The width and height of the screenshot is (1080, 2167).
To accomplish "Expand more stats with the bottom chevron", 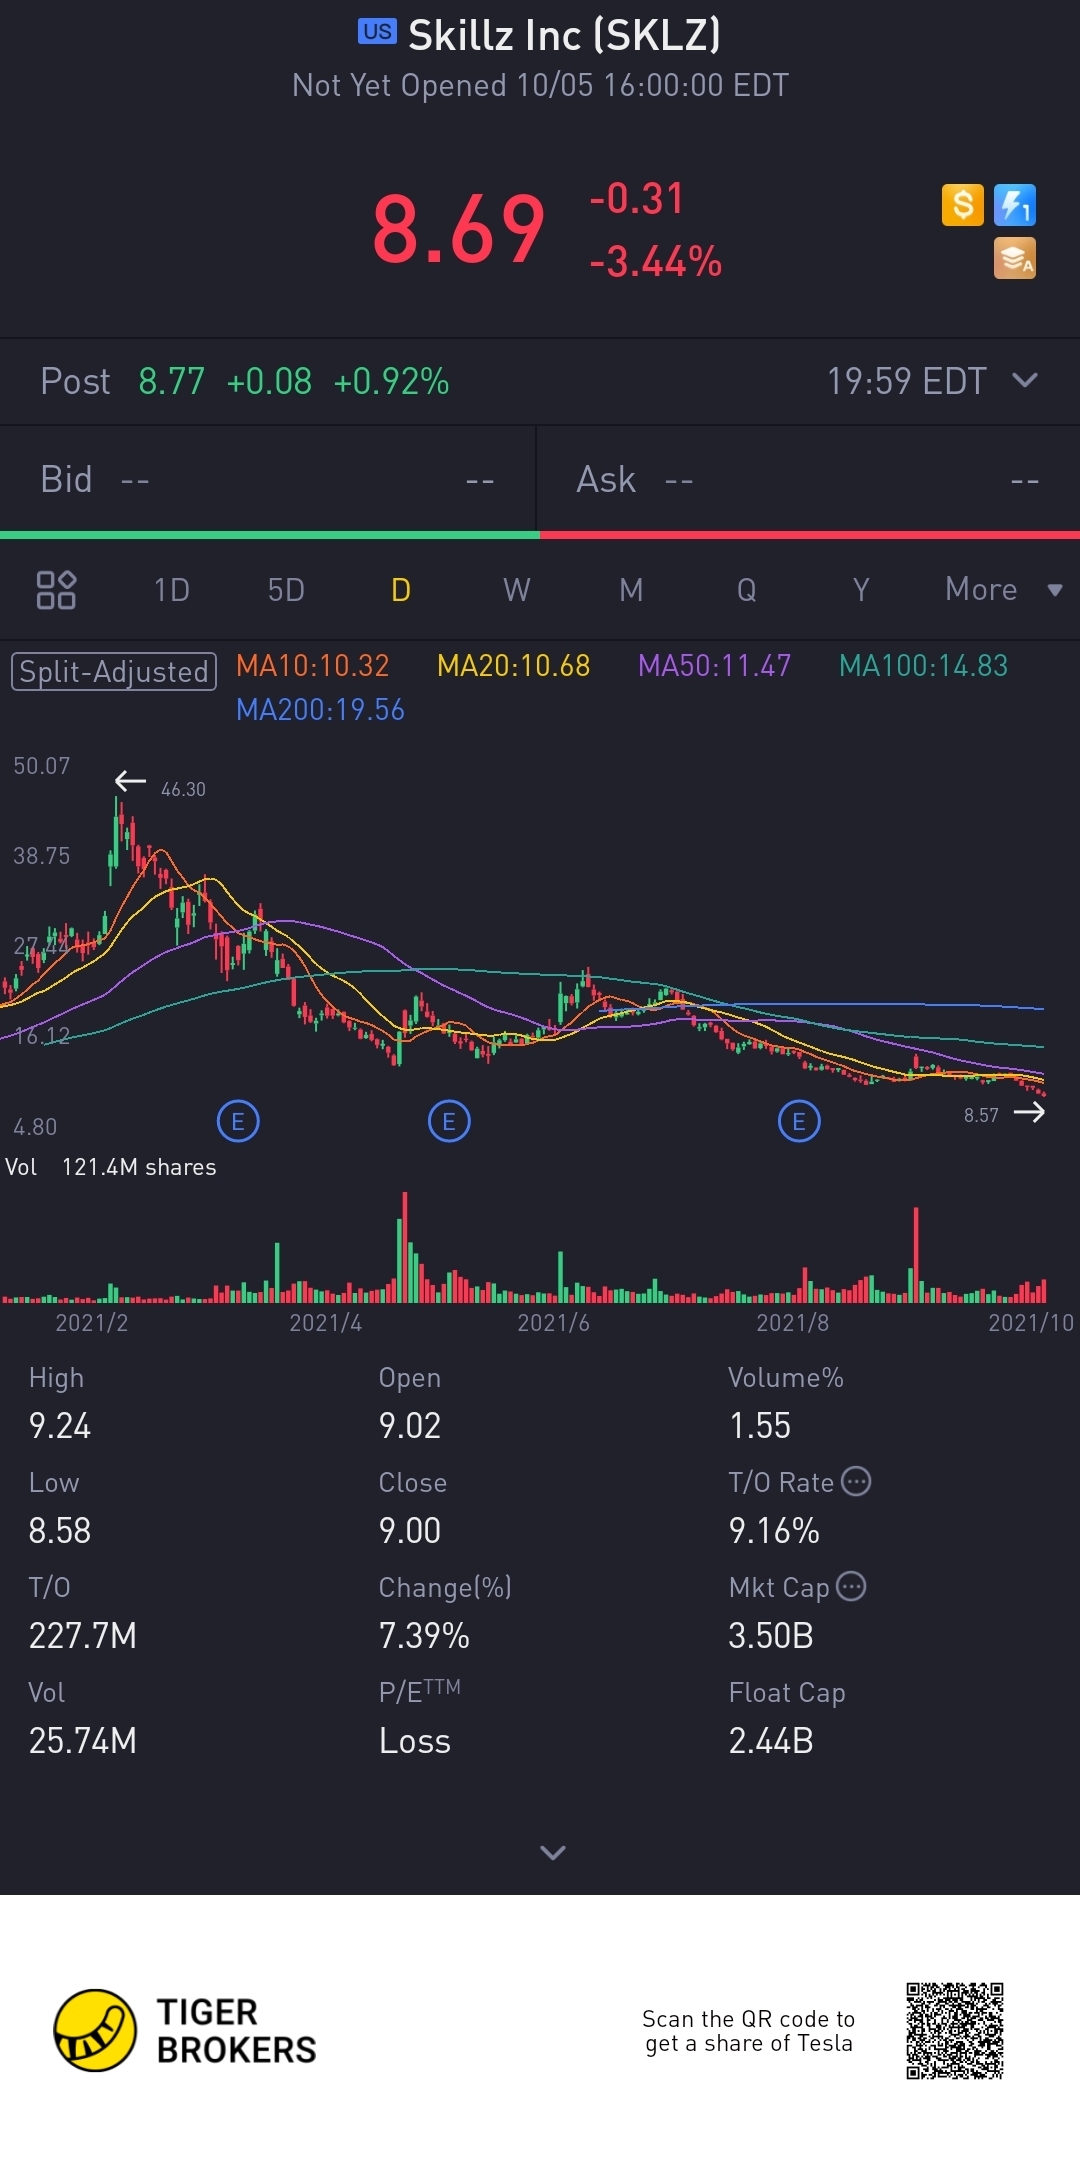I will click(x=553, y=1852).
